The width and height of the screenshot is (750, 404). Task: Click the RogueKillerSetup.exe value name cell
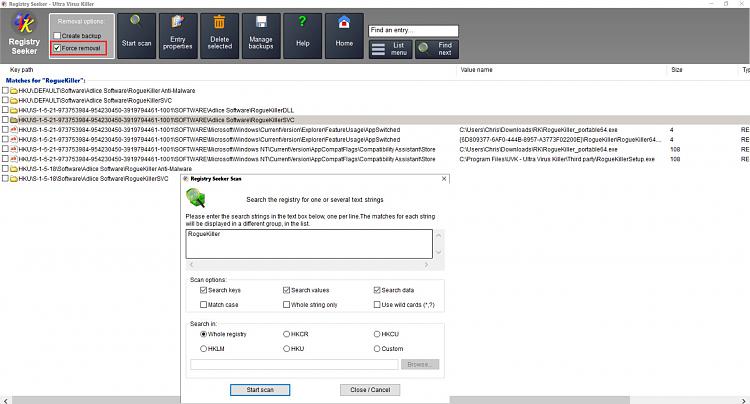(557, 159)
